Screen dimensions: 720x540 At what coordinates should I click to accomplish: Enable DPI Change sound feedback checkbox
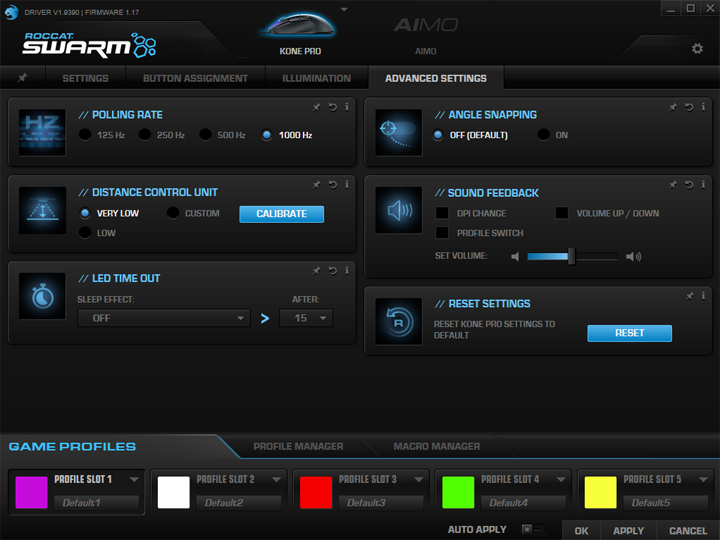(x=441, y=213)
